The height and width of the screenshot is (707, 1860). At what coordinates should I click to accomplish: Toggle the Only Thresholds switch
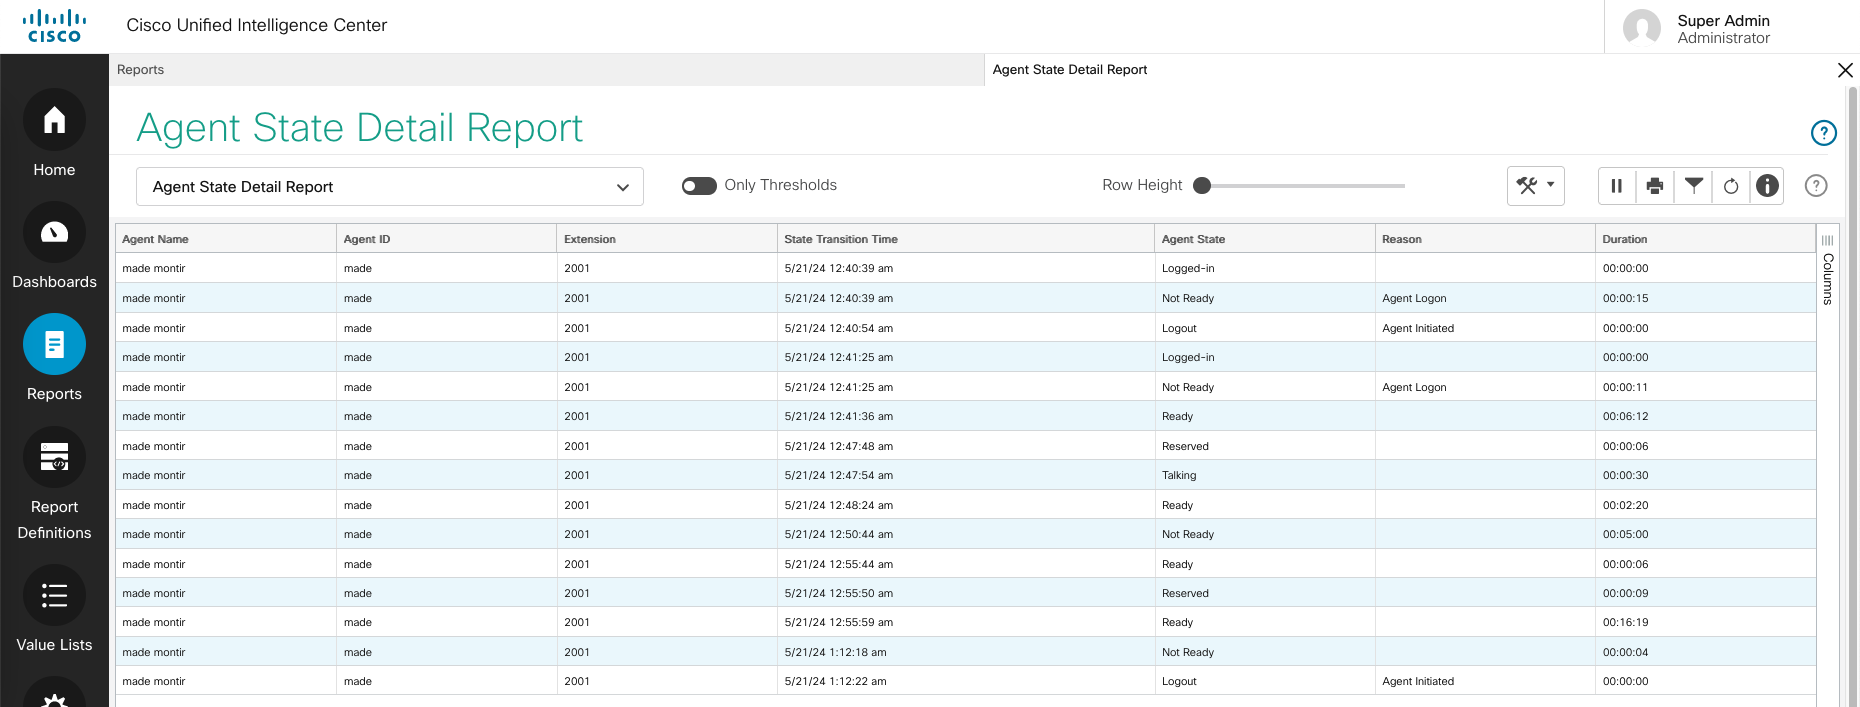pyautogui.click(x=699, y=186)
